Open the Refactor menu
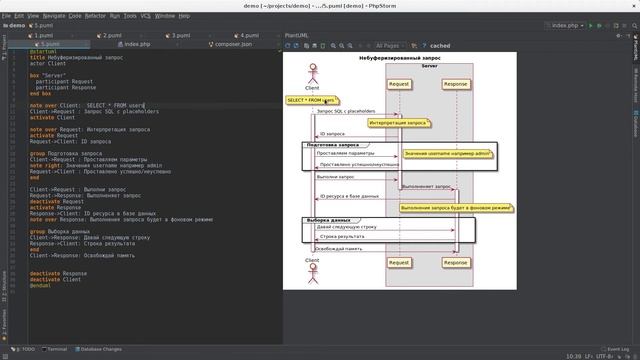This screenshot has width=640, height=360. [95, 16]
